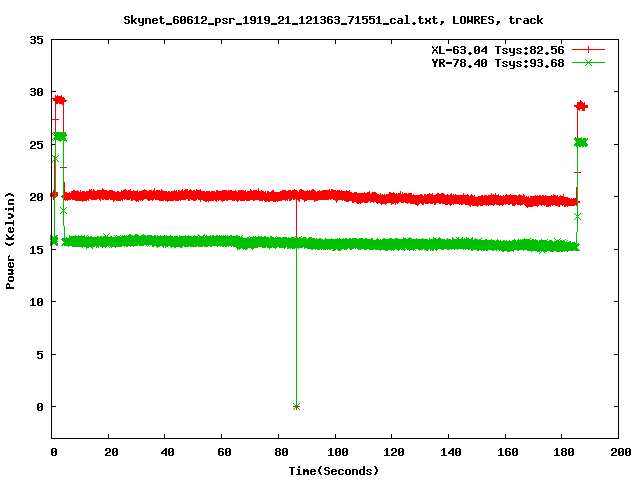Select the YR-78.40 Tsys:93.68 legend label

(x=498, y=63)
